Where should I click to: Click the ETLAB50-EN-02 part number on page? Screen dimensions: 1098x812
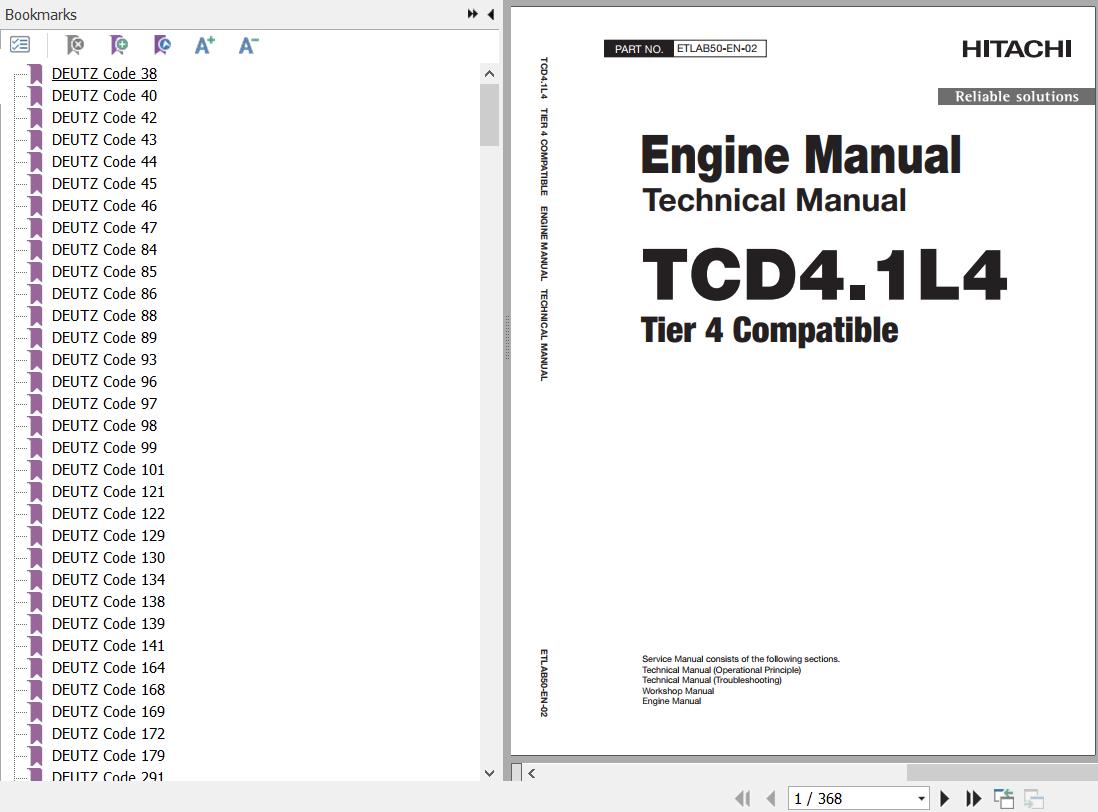point(717,48)
